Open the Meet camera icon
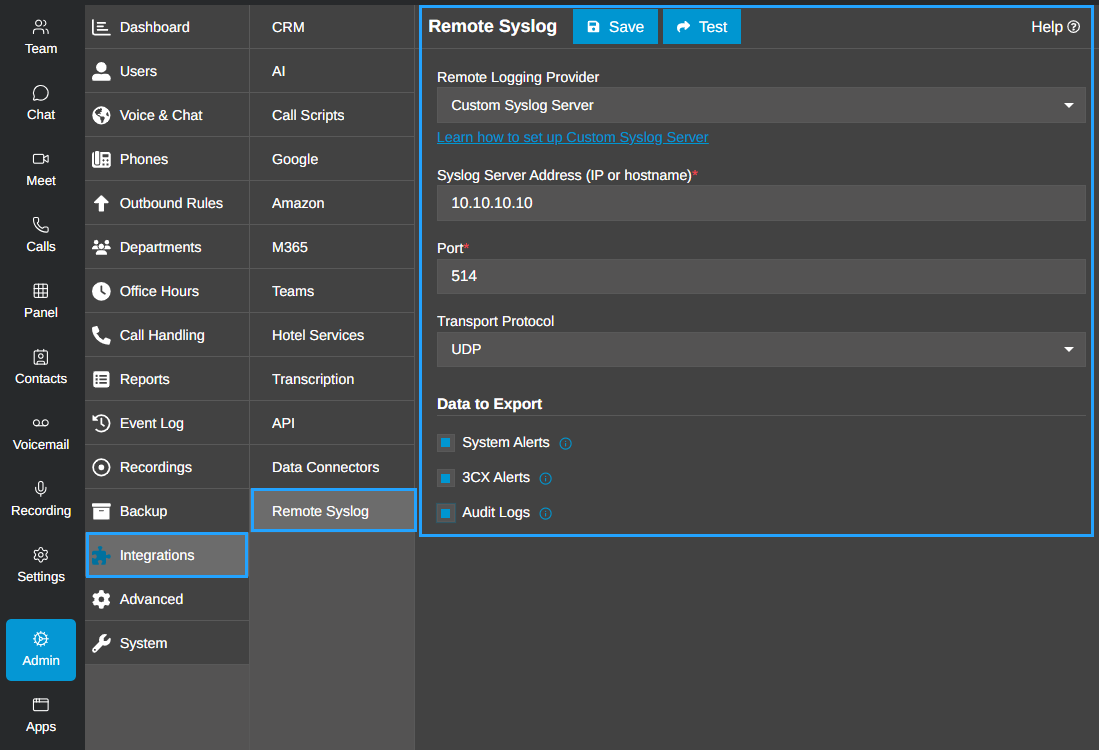This screenshot has width=1099, height=750. point(41,159)
